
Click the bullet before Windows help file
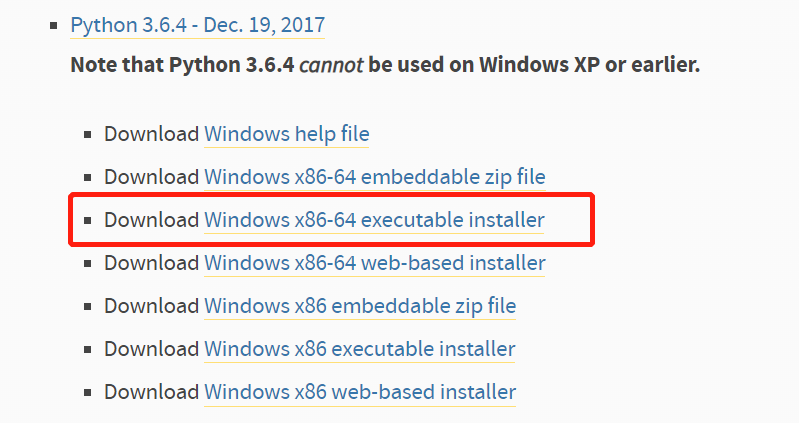point(88,135)
